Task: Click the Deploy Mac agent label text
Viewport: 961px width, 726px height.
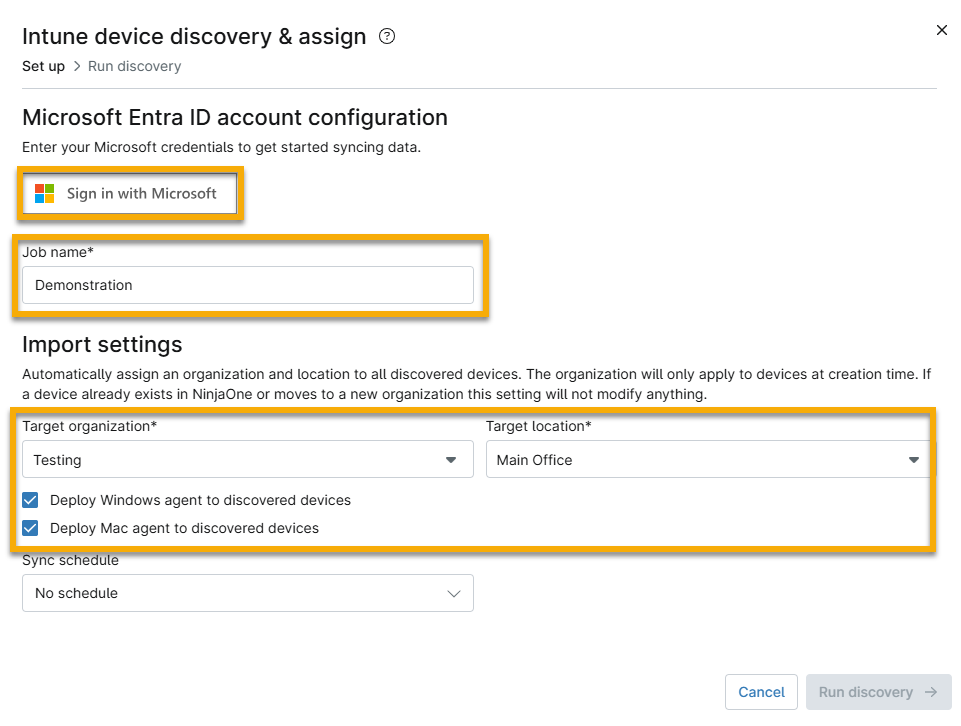Action: point(184,528)
